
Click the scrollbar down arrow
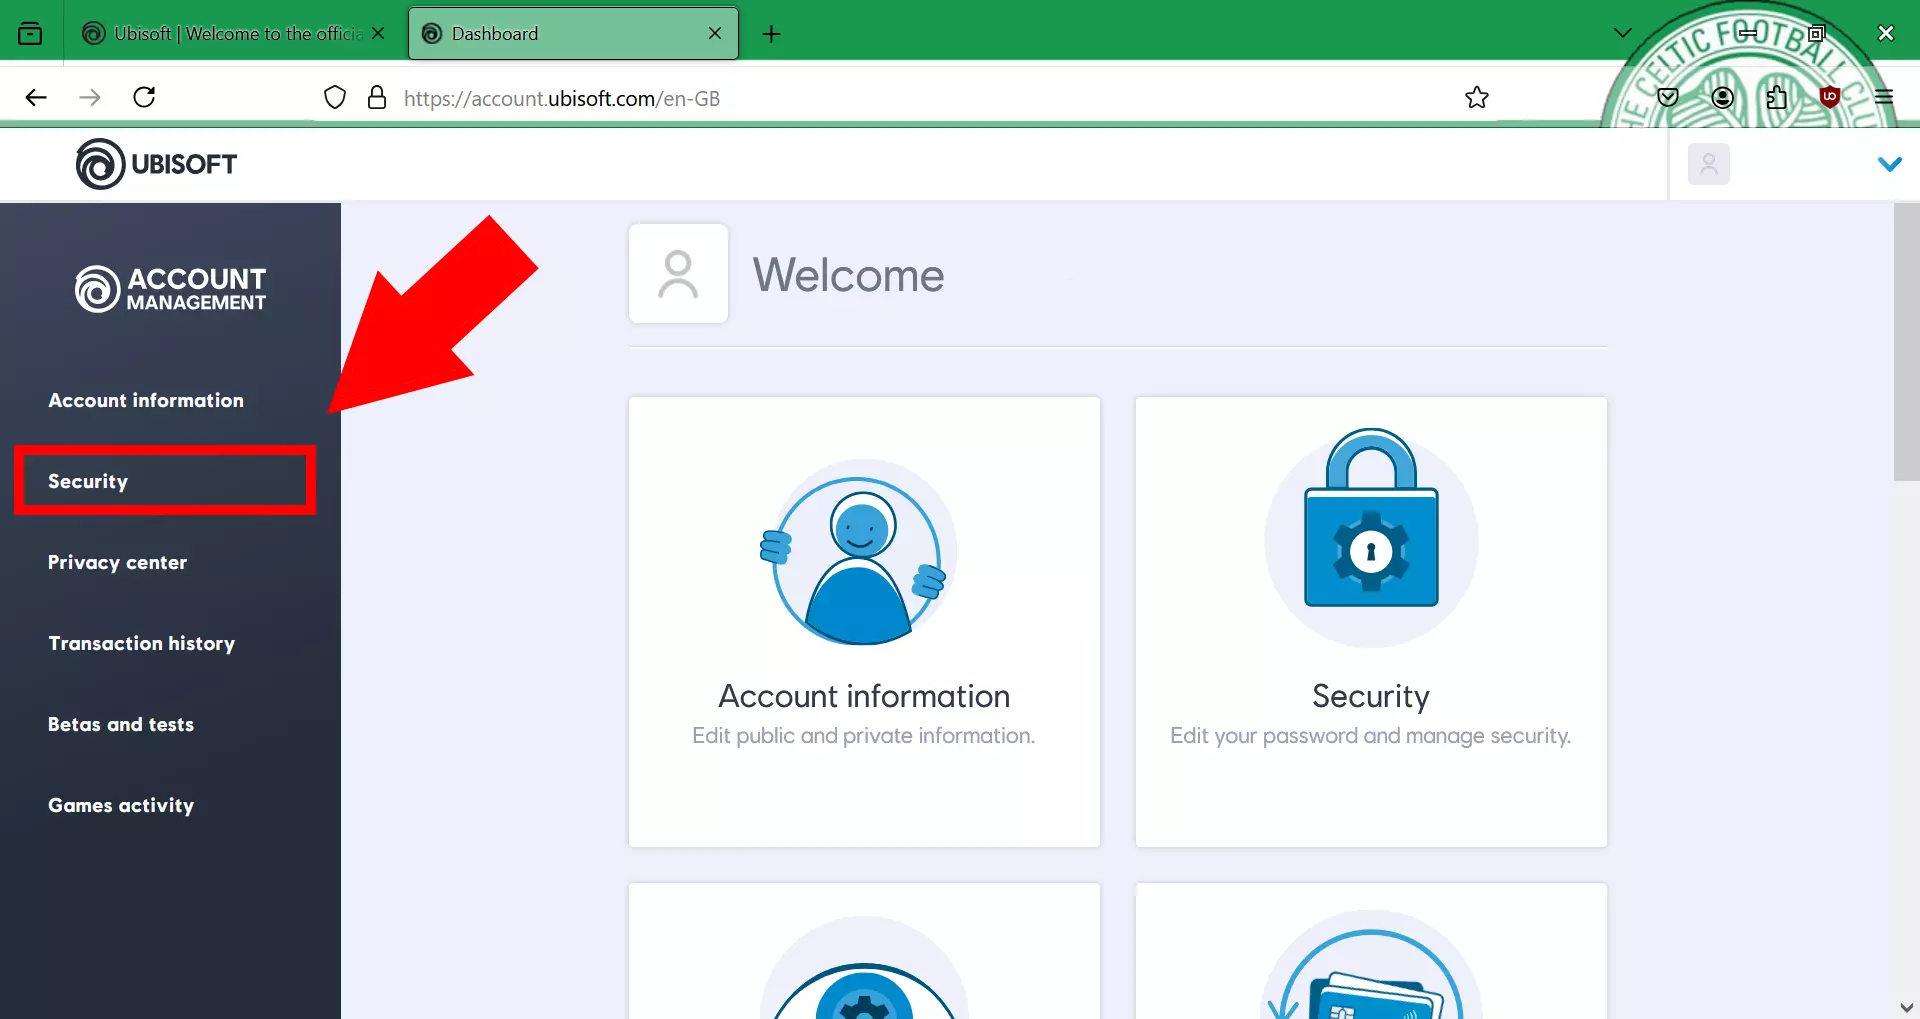pyautogui.click(x=1906, y=1007)
